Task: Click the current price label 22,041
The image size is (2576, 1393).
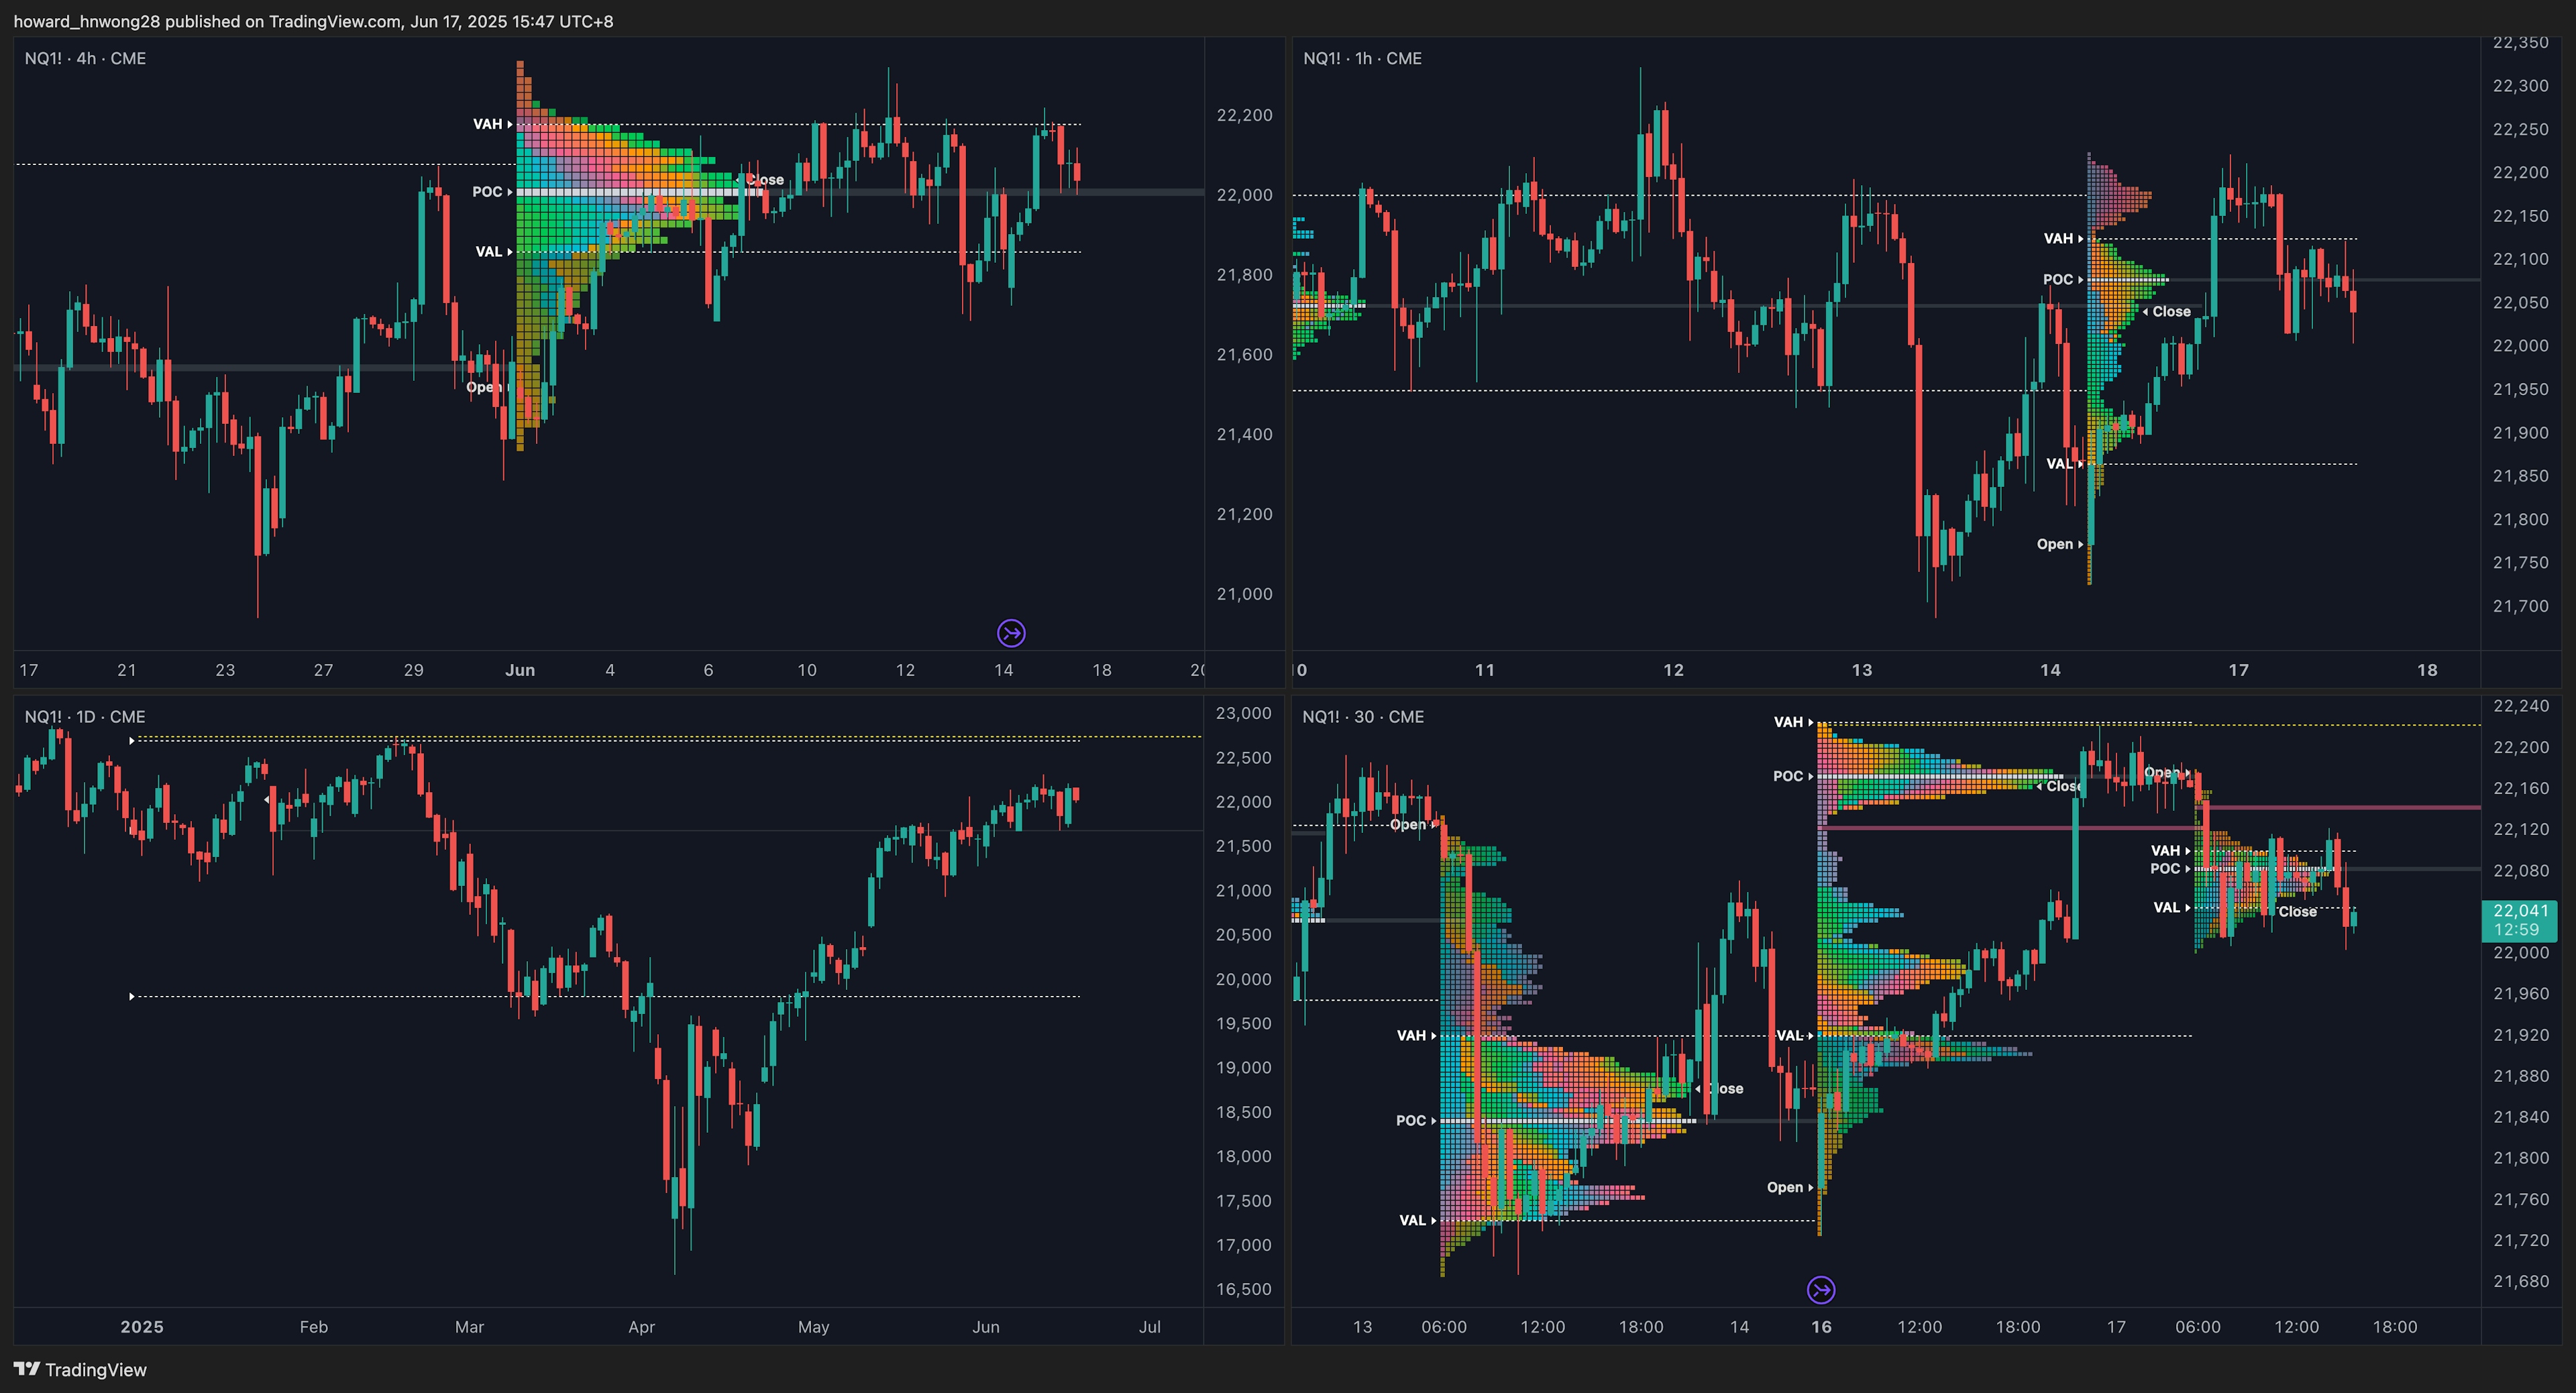Action: [2520, 911]
